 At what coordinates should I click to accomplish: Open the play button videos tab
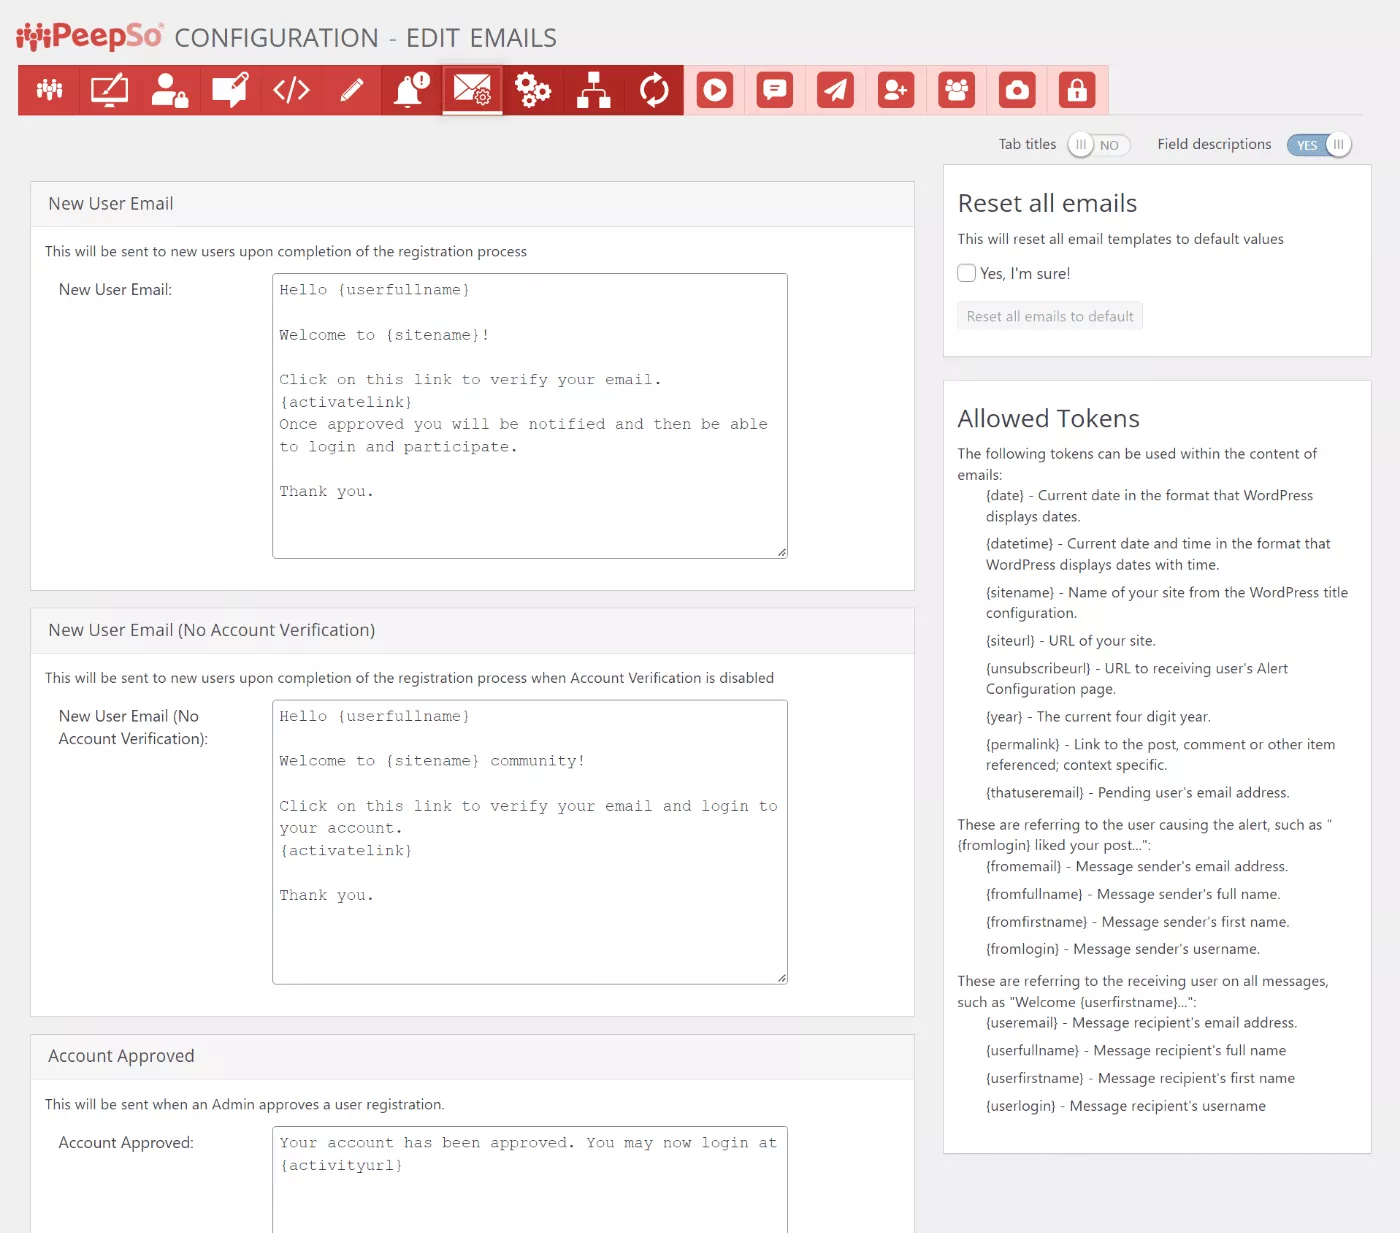click(715, 90)
